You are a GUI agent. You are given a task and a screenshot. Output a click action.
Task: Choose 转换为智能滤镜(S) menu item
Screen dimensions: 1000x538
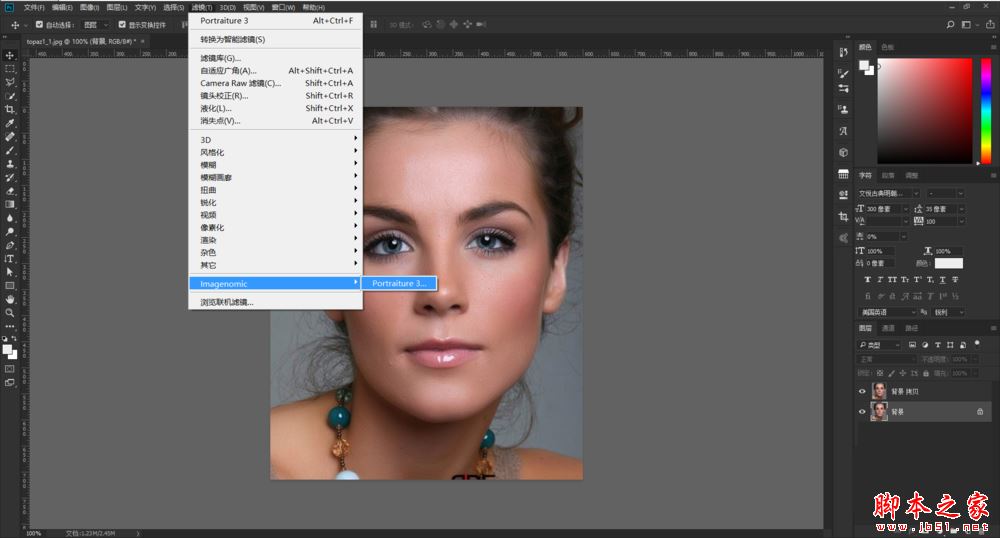[276, 40]
